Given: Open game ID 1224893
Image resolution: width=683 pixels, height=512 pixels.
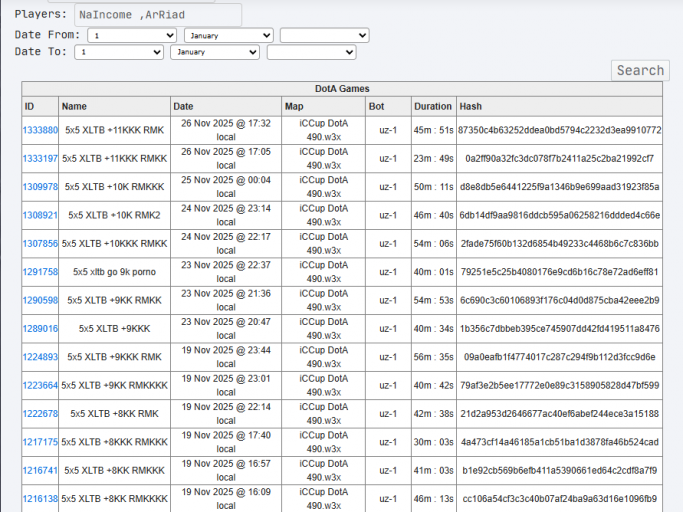Looking at the screenshot, I should click(40, 356).
